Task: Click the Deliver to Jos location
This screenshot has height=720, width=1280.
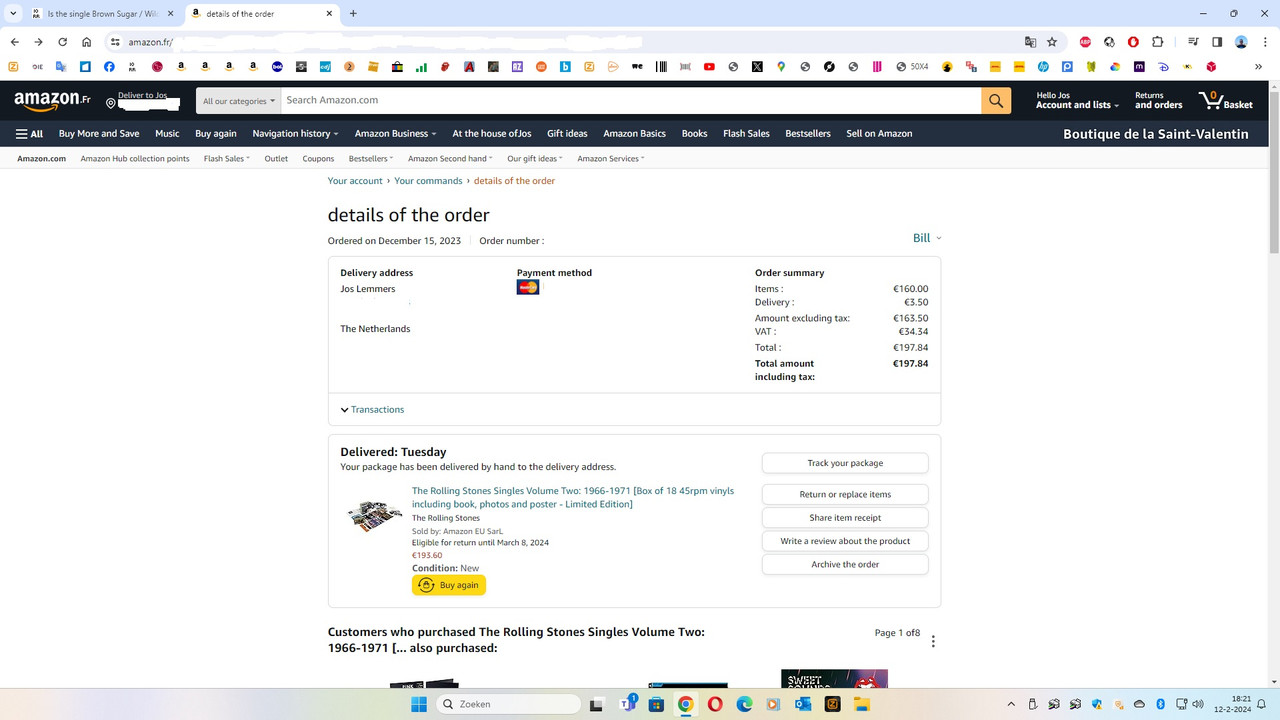Action: (x=143, y=100)
